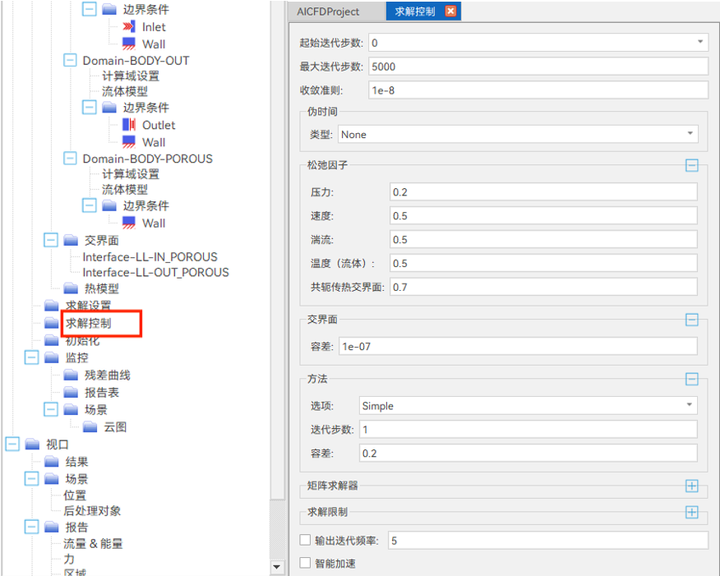The width and height of the screenshot is (720, 576).
Task: Select 流体模型 under Domain-BODY-POROUS
Action: click(124, 189)
